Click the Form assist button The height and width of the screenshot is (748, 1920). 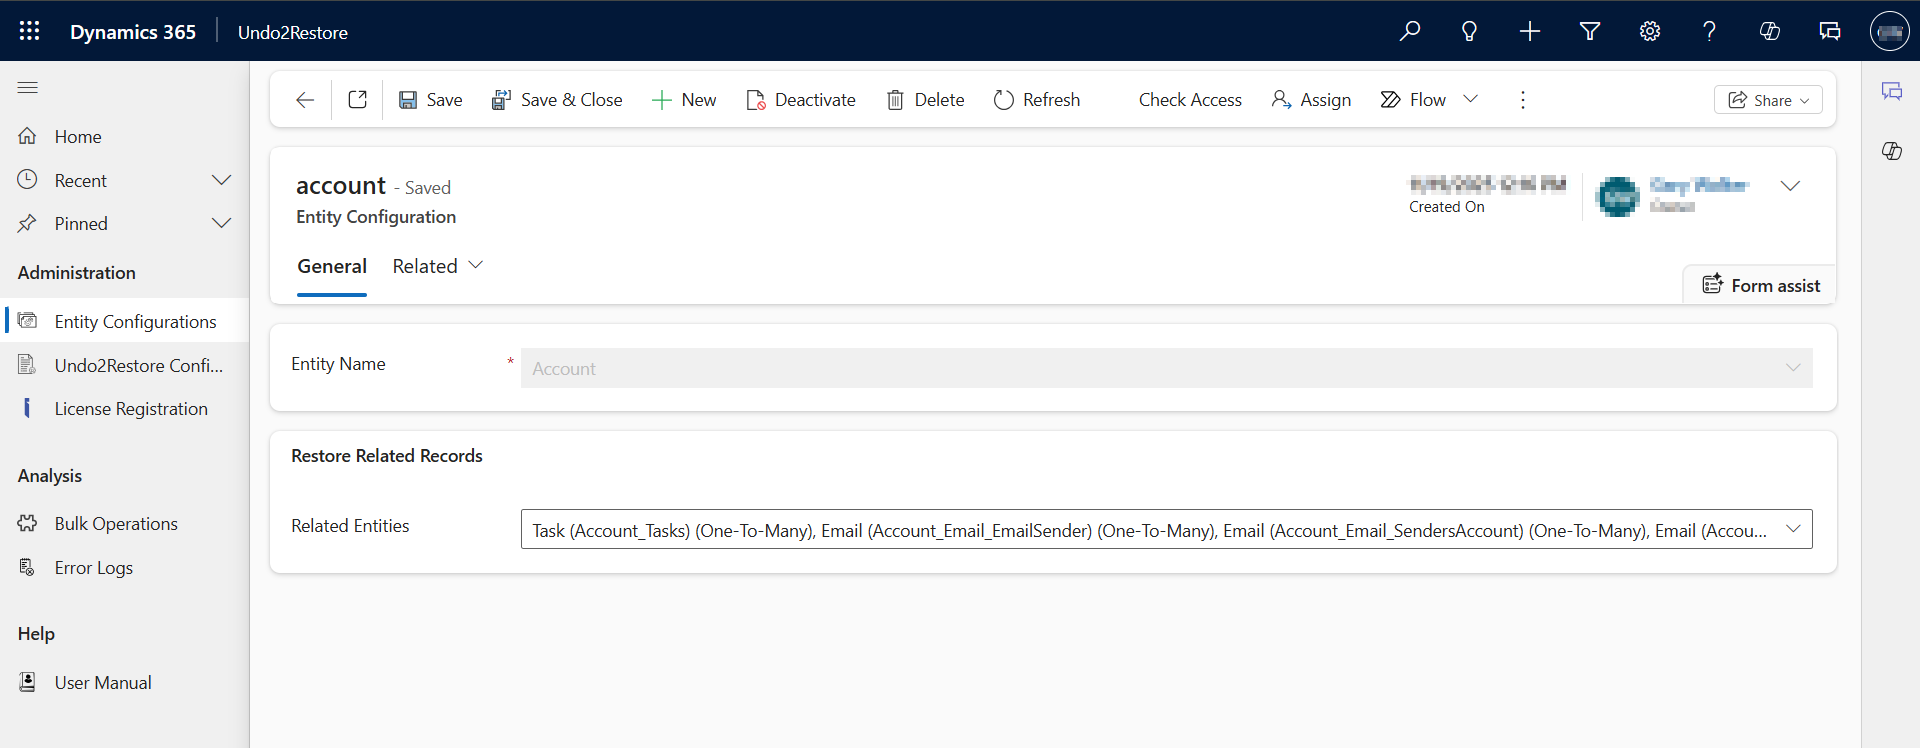tap(1761, 285)
